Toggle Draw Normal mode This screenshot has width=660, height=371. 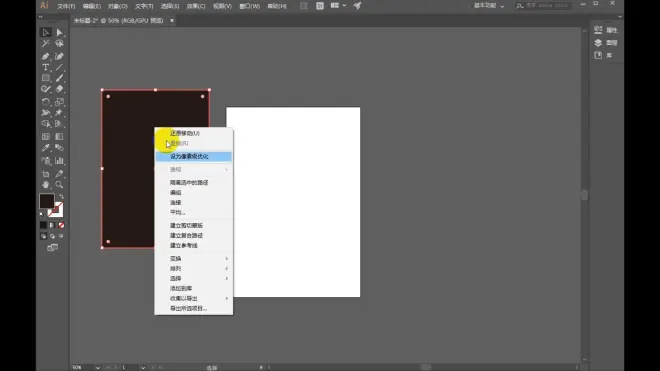pyautogui.click(x=43, y=236)
